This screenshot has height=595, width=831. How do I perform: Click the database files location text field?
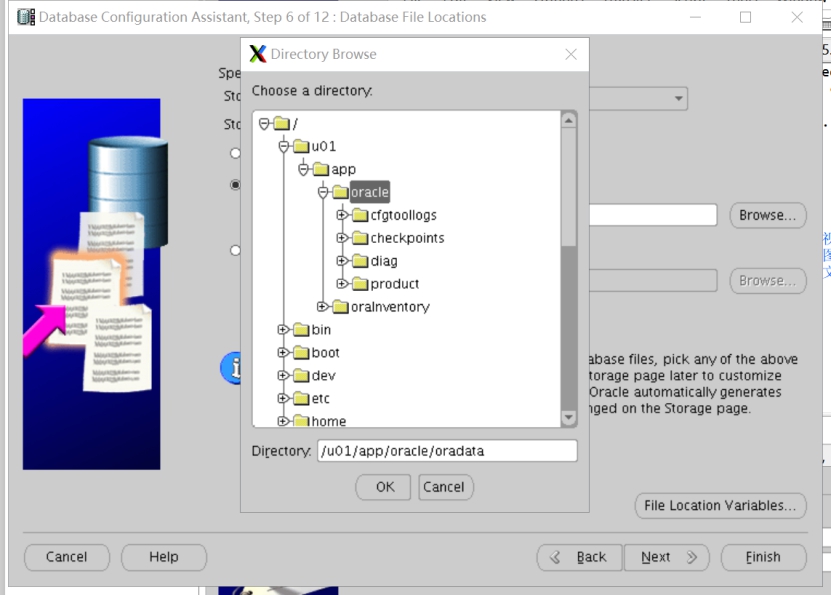pos(653,215)
